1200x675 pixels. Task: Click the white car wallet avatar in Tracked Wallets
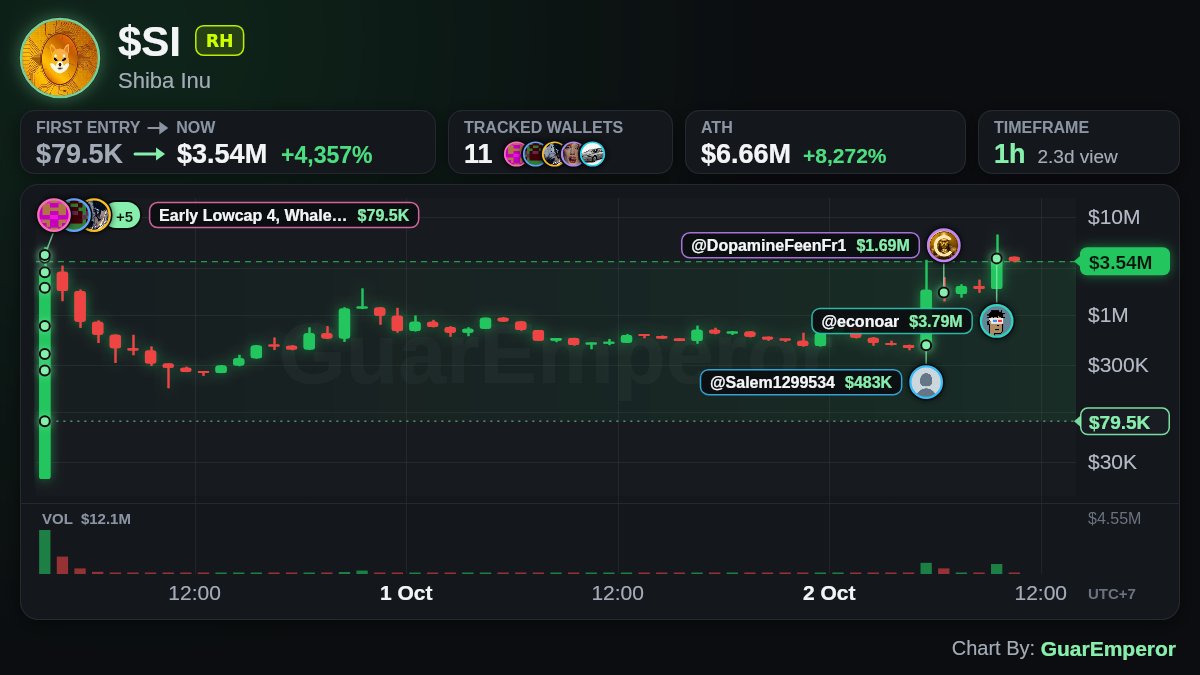point(592,154)
